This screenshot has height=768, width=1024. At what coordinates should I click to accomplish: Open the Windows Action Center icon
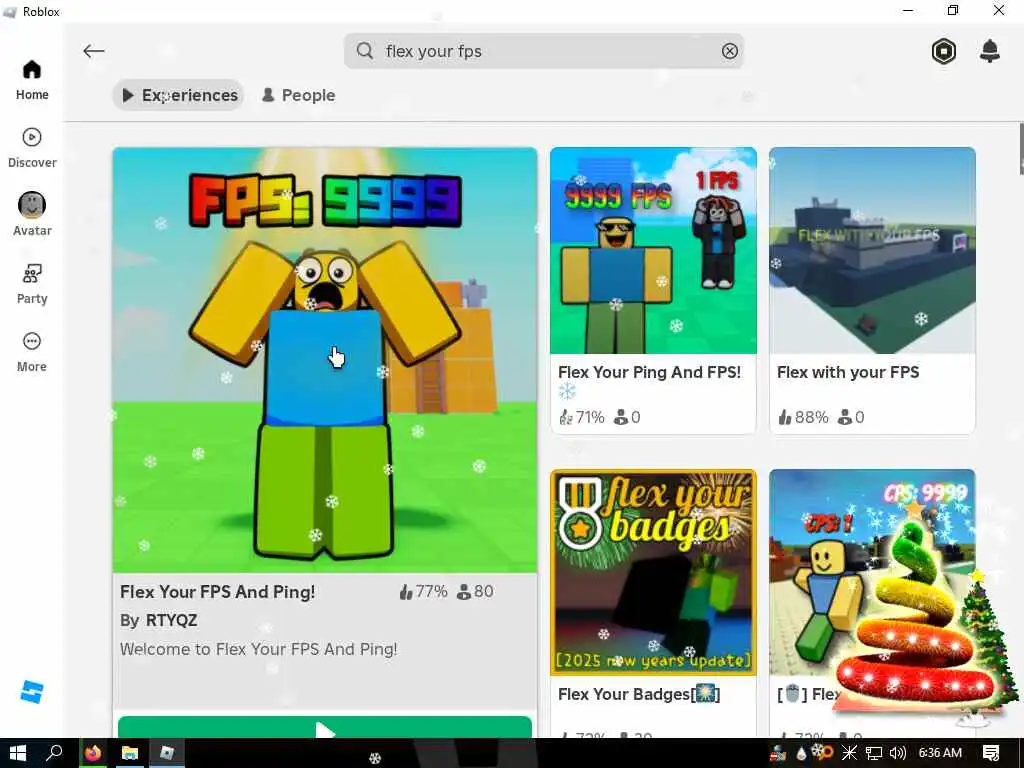point(991,753)
